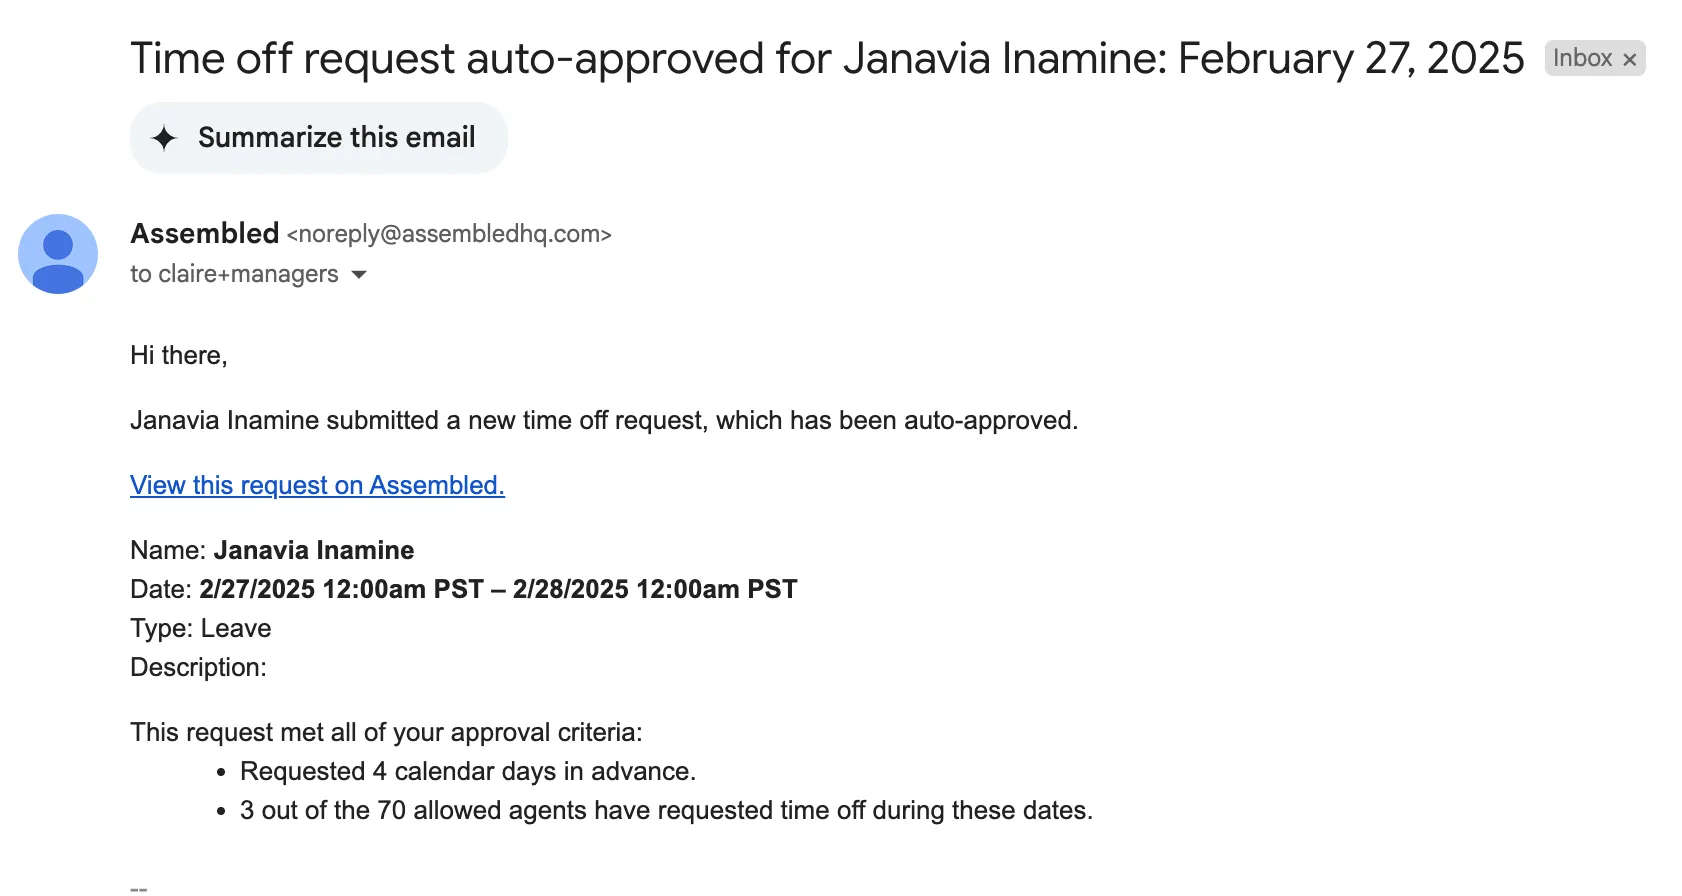Click the Summarize this email button

point(319,138)
